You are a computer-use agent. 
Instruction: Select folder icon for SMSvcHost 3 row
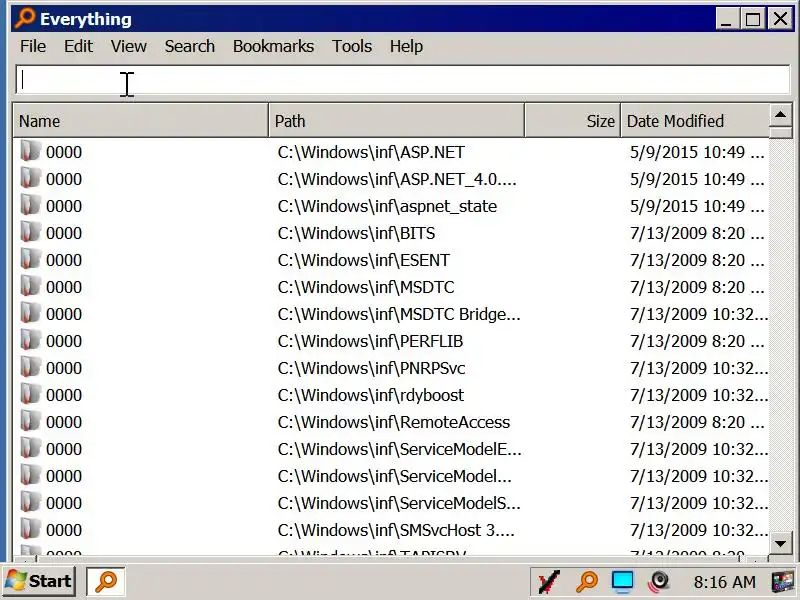30,530
